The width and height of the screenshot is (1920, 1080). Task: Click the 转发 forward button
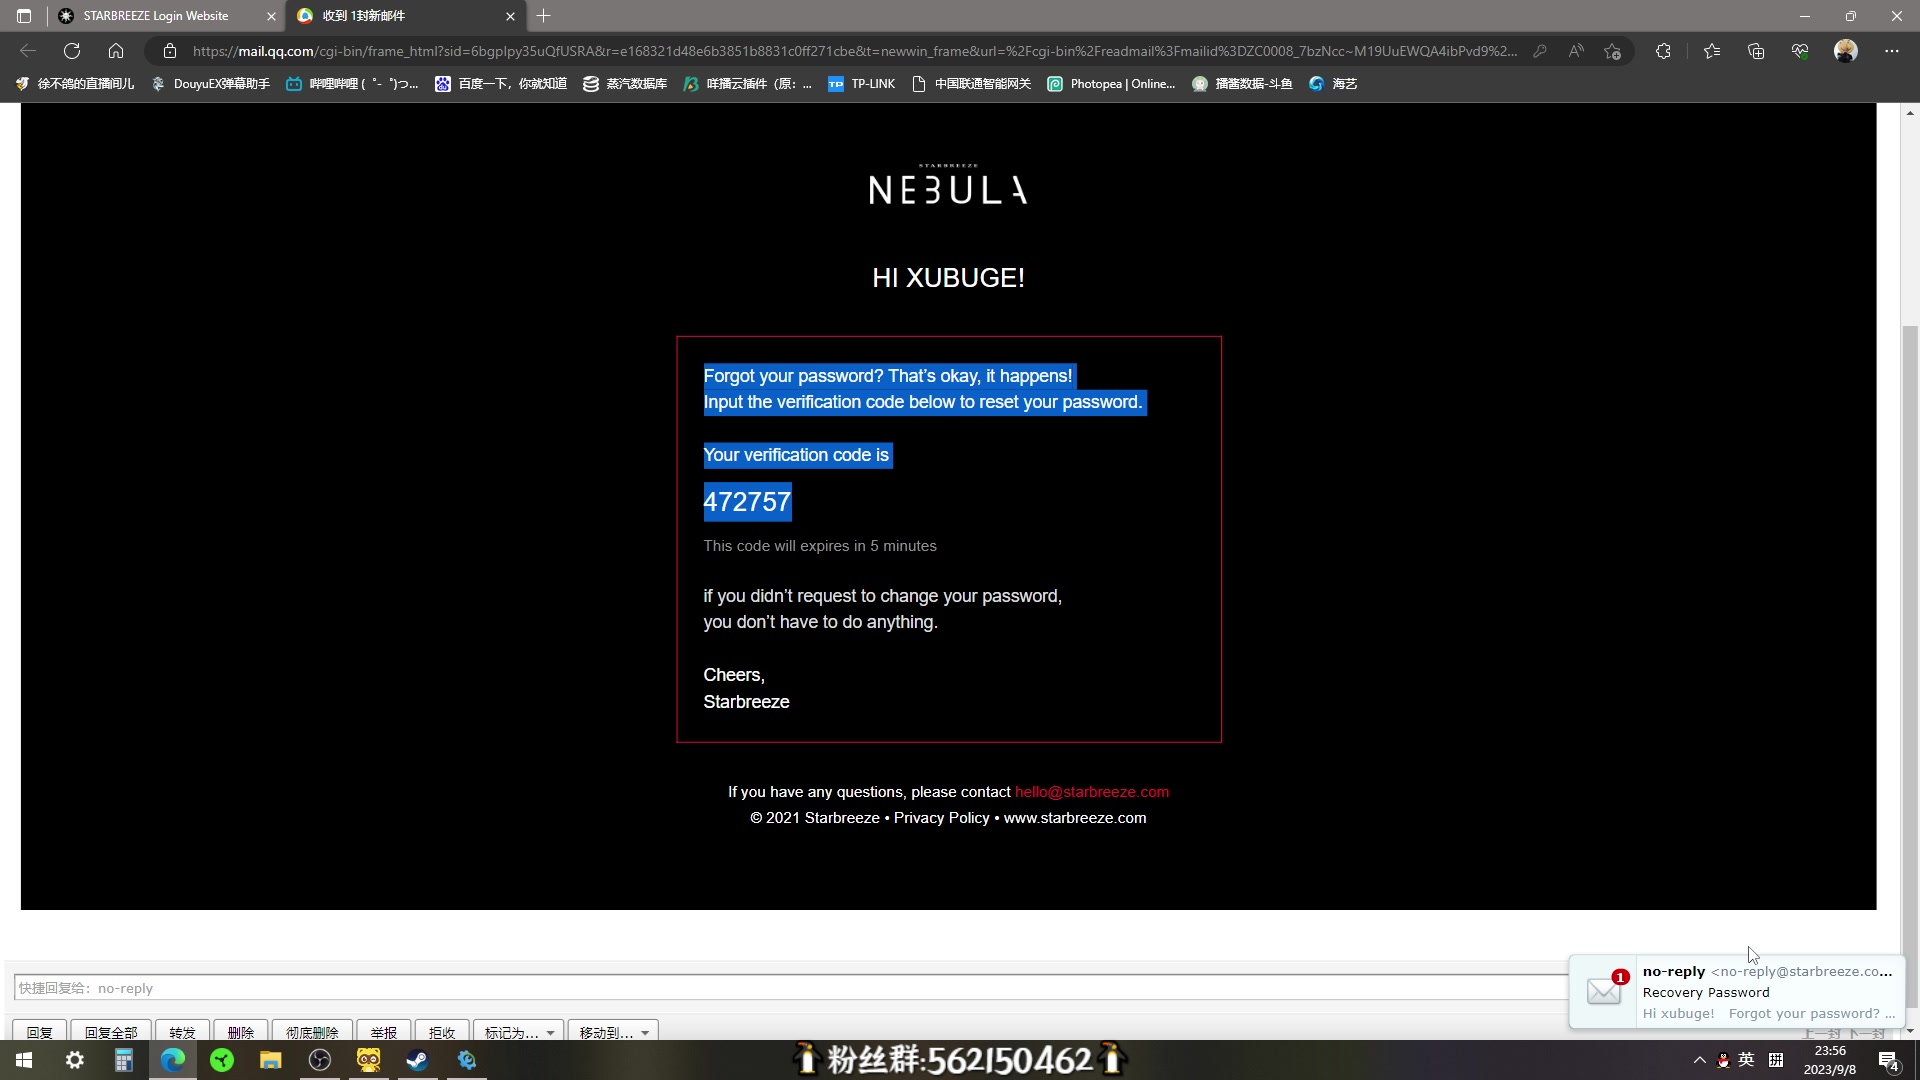tap(182, 1032)
